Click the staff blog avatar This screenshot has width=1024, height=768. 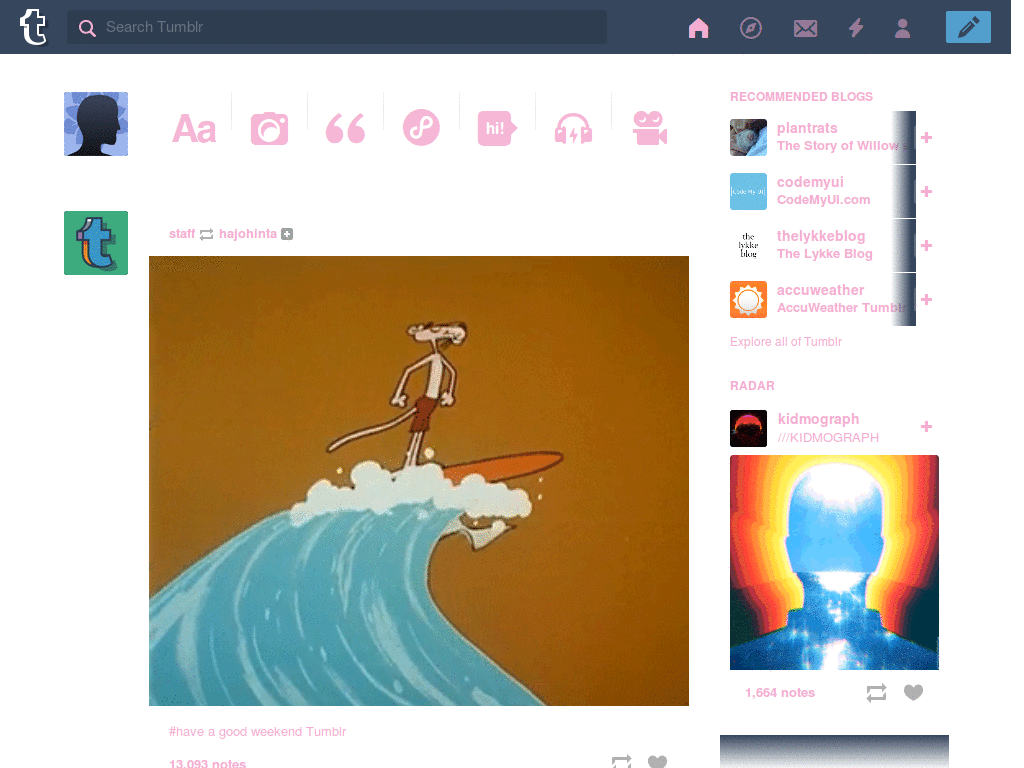pyautogui.click(x=96, y=243)
